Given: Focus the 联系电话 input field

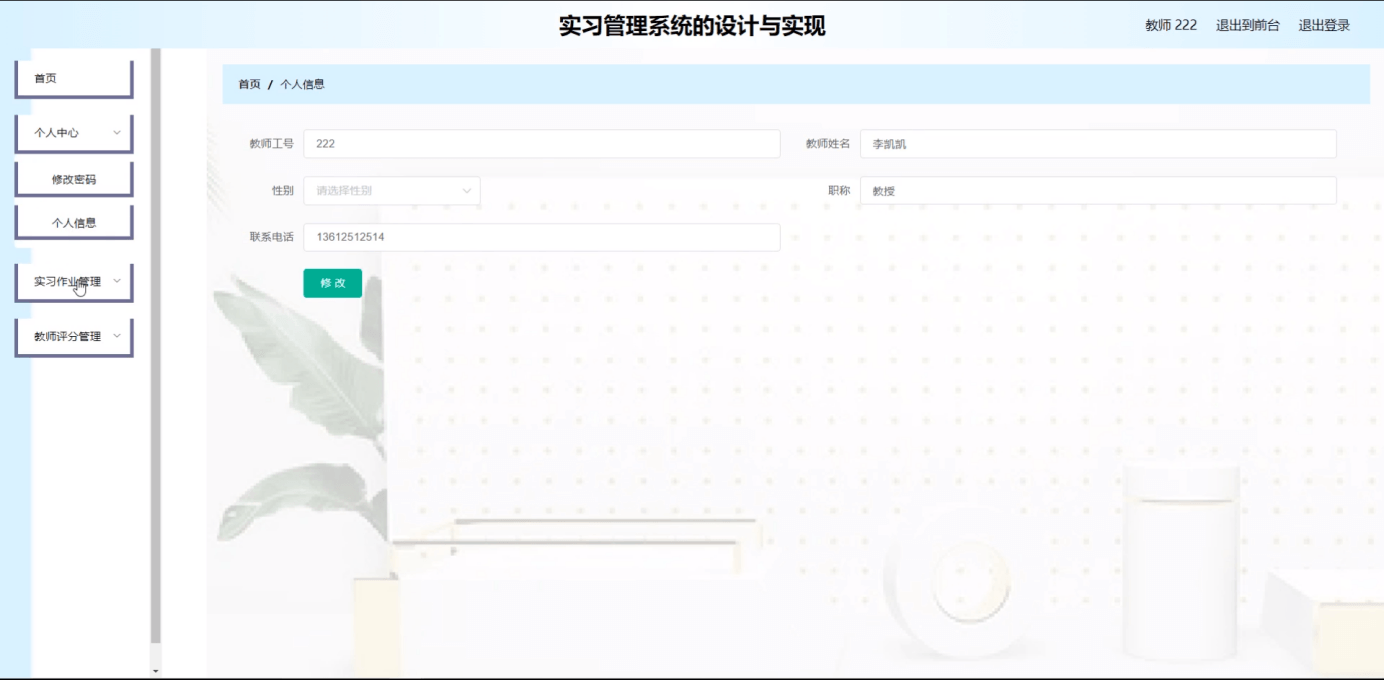Looking at the screenshot, I should [542, 237].
